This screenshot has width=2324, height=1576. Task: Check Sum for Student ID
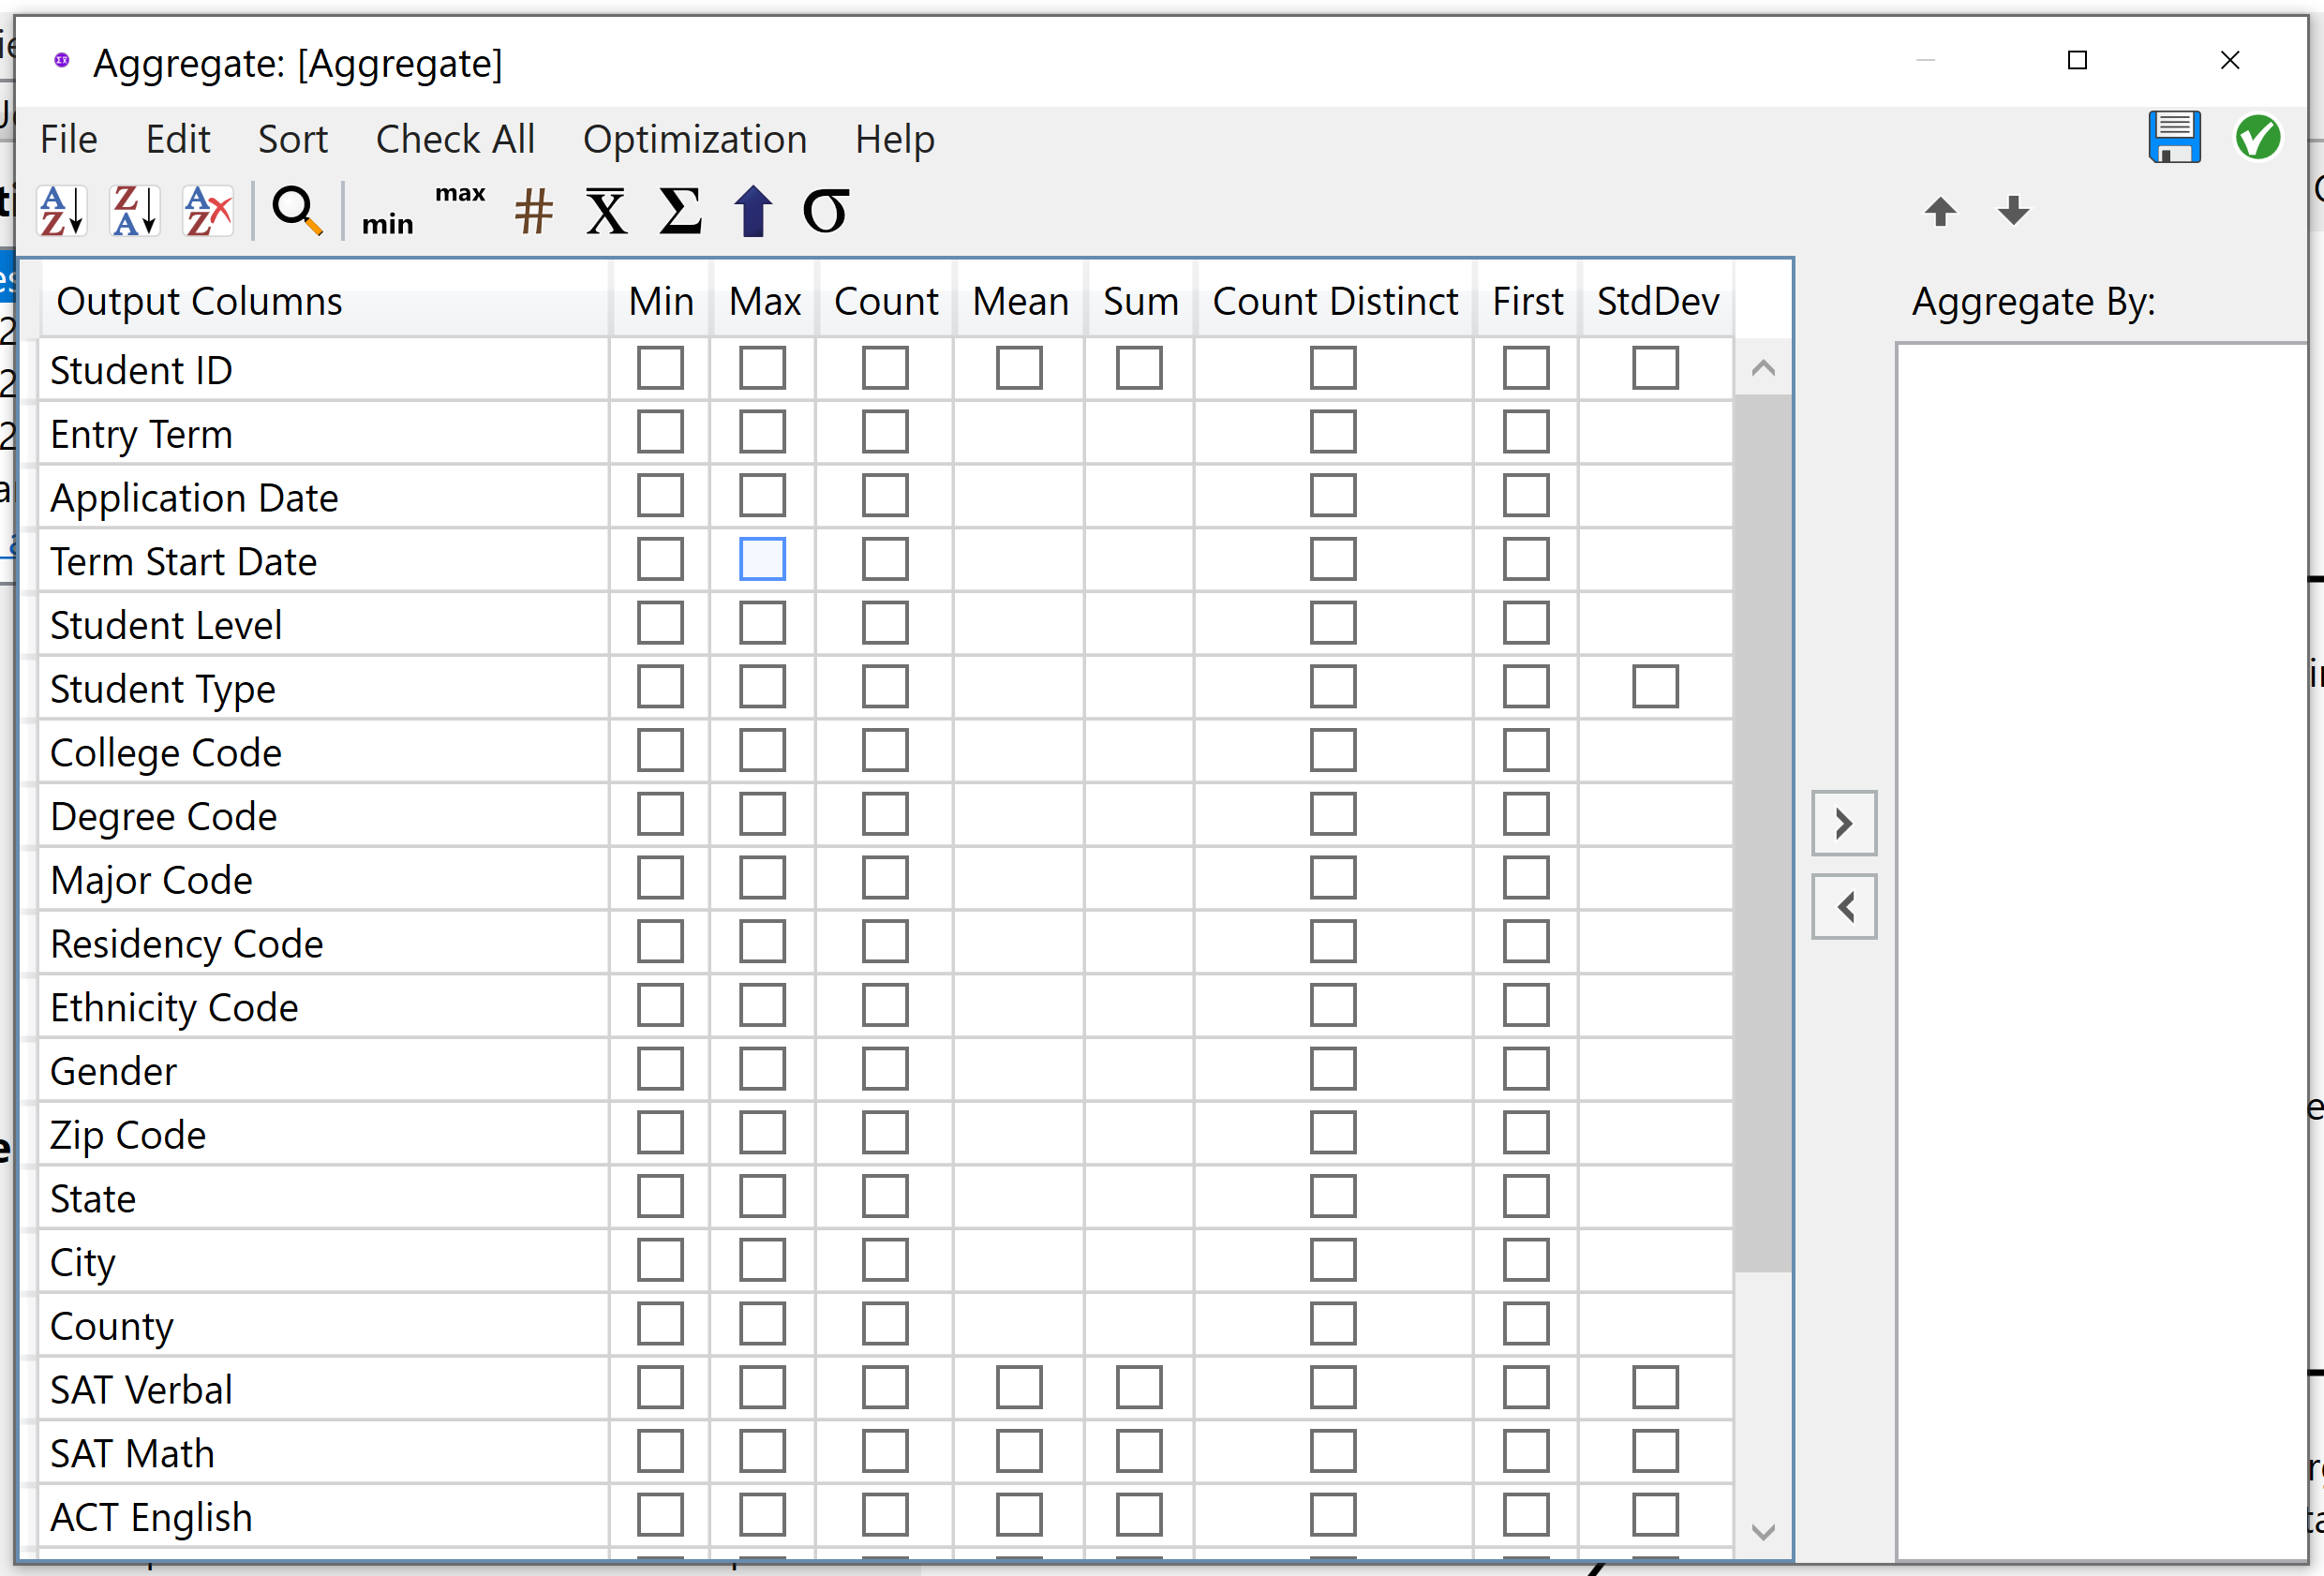coord(1139,368)
